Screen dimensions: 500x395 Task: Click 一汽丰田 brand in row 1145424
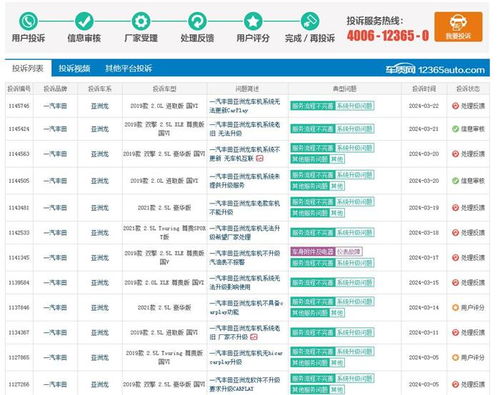click(55, 129)
